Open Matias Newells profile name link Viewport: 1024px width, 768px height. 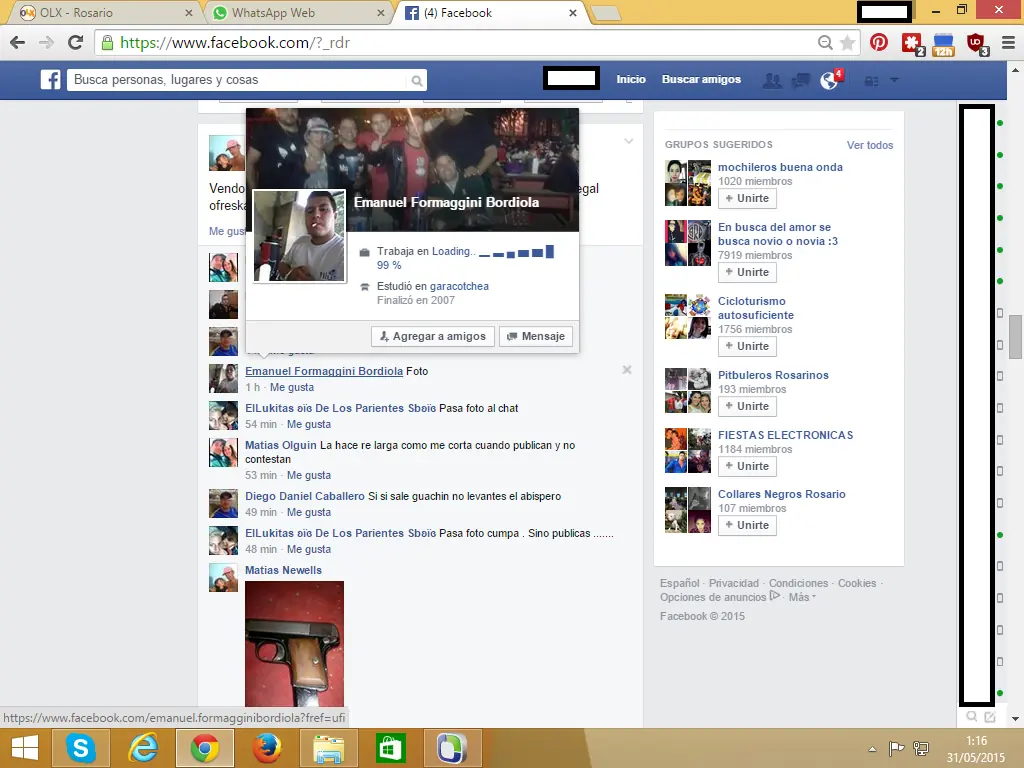tap(283, 570)
